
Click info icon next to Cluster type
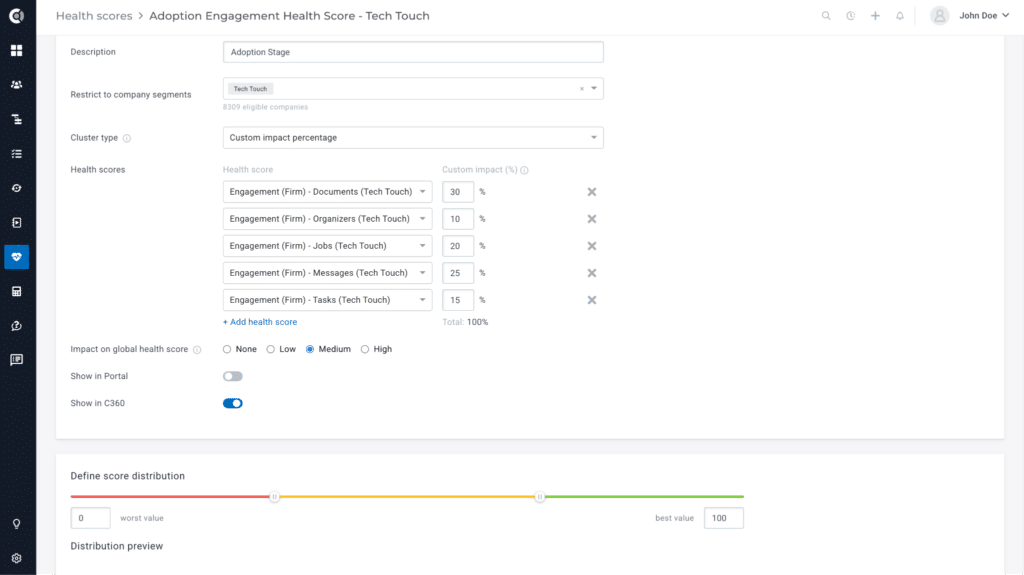(x=127, y=139)
